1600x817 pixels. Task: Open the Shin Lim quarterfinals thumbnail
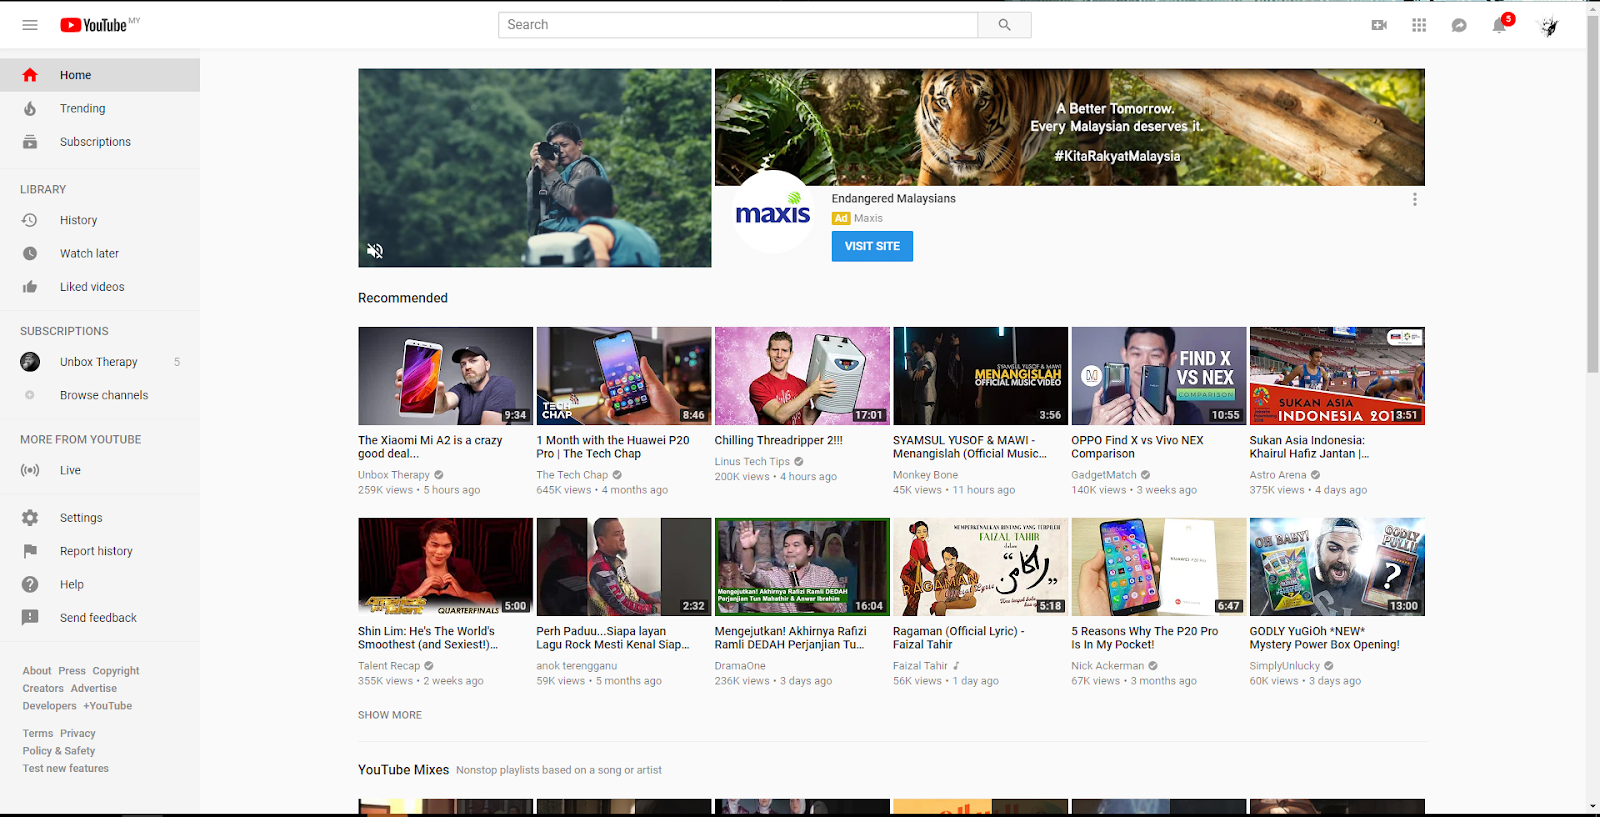445,567
